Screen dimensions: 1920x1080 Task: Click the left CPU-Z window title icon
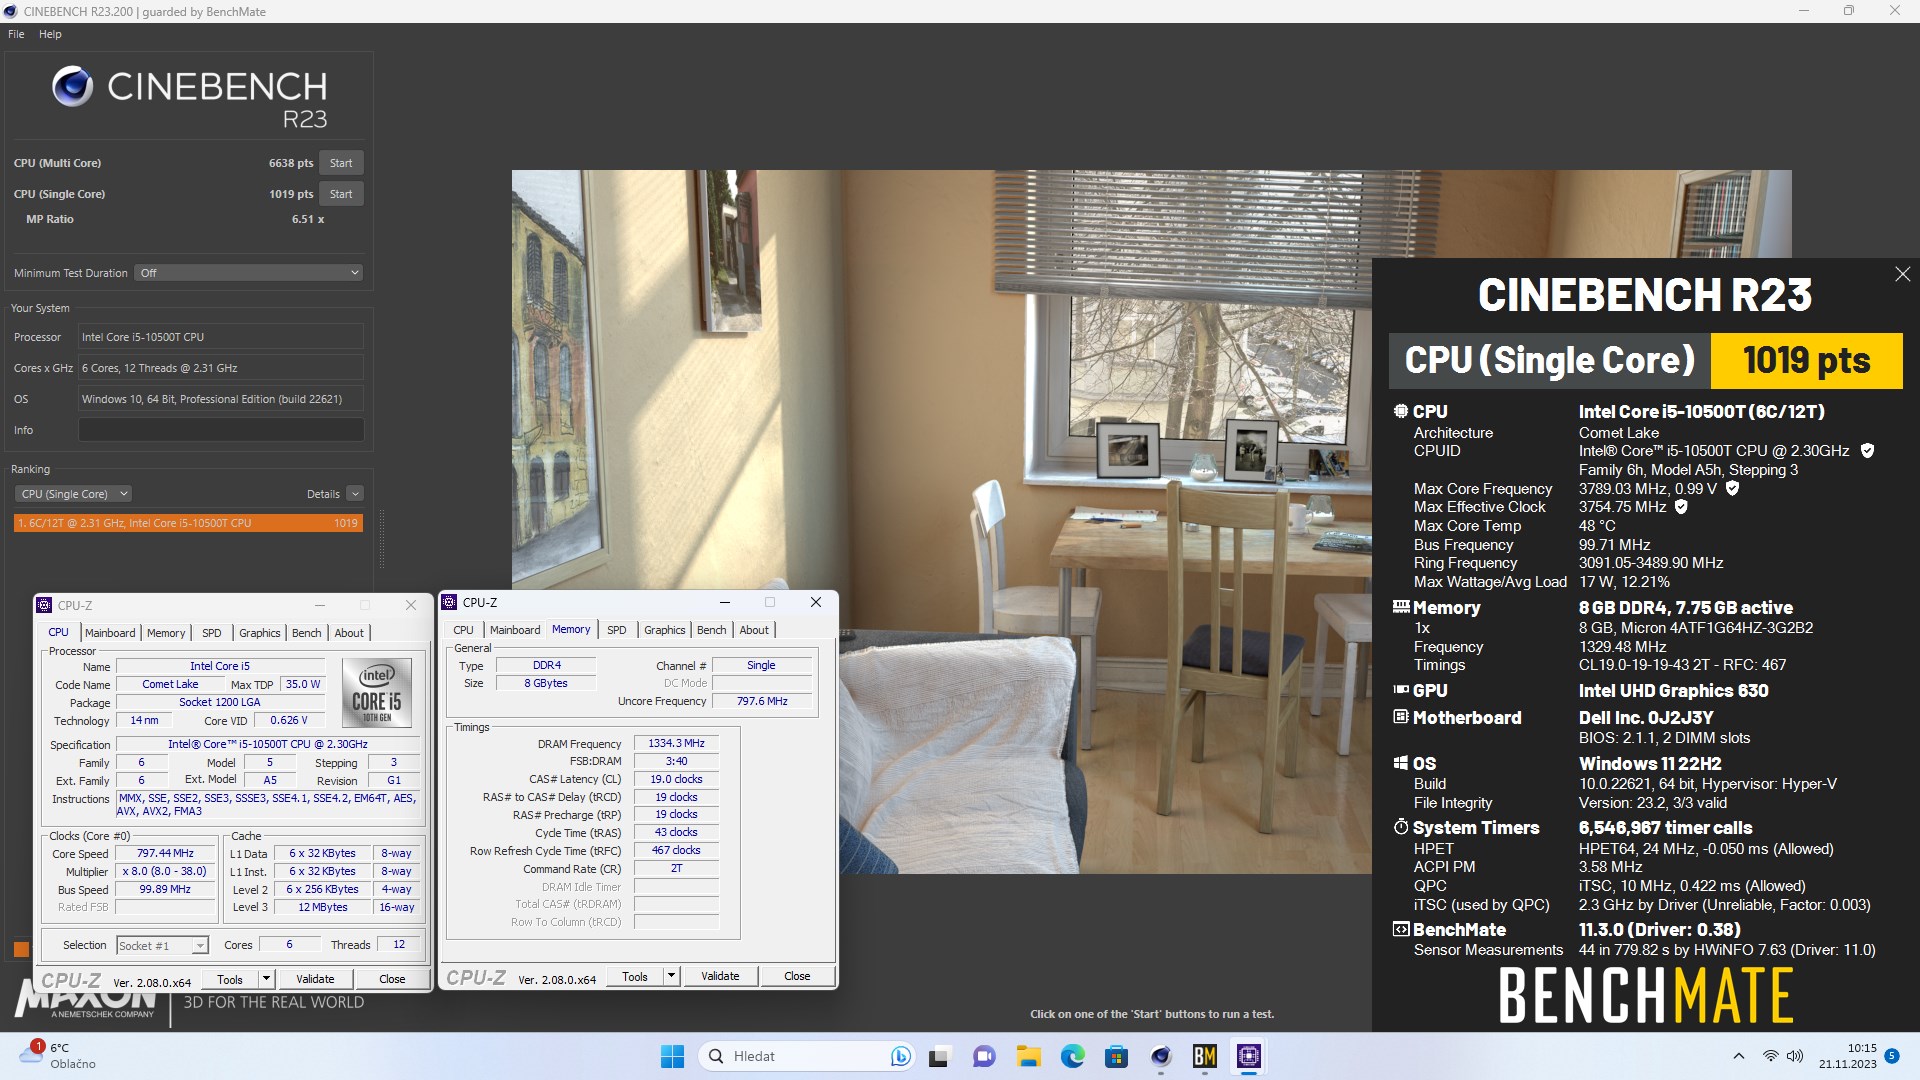44,605
